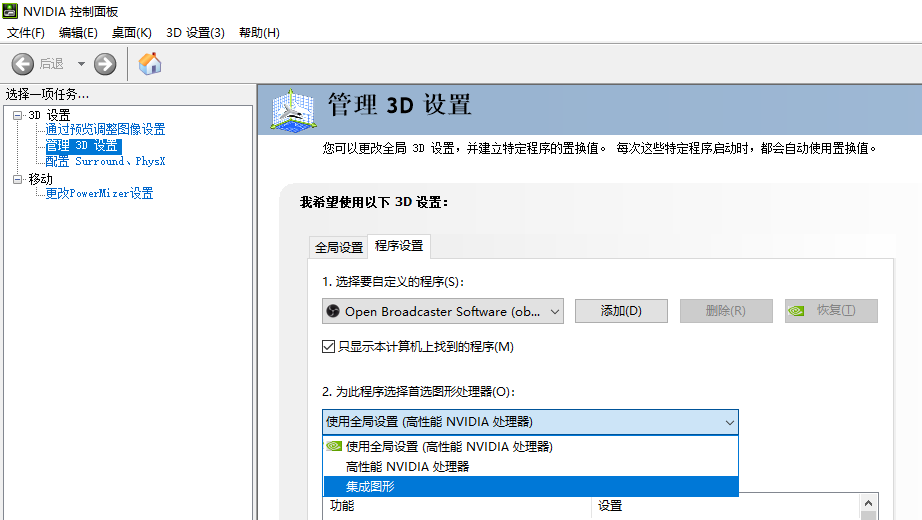922x520 pixels.
Task: Click the Back arrow toolbar button
Action: 23,64
